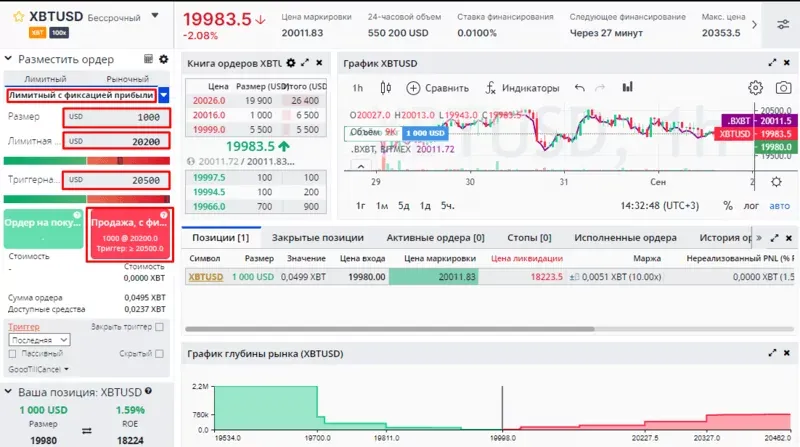The image size is (800, 447).
Task: Click the chart axis settings gear
Action: coord(777,182)
